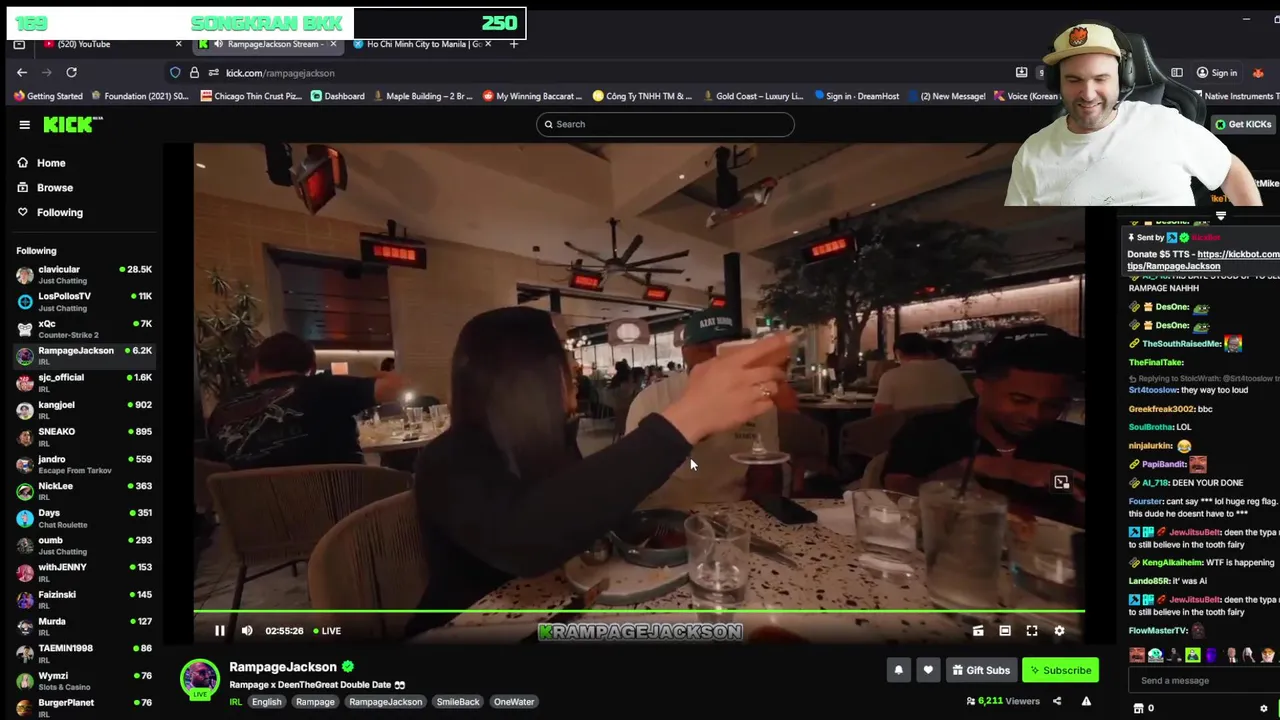Image resolution: width=1280 pixels, height=720 pixels.
Task: Close the RampageJackson Stream tab
Action: 334,44
